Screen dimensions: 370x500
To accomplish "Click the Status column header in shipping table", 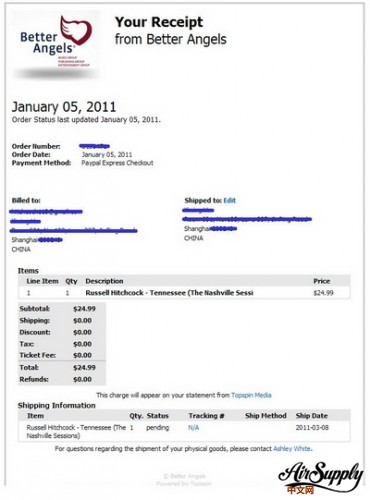I will 158,416.
